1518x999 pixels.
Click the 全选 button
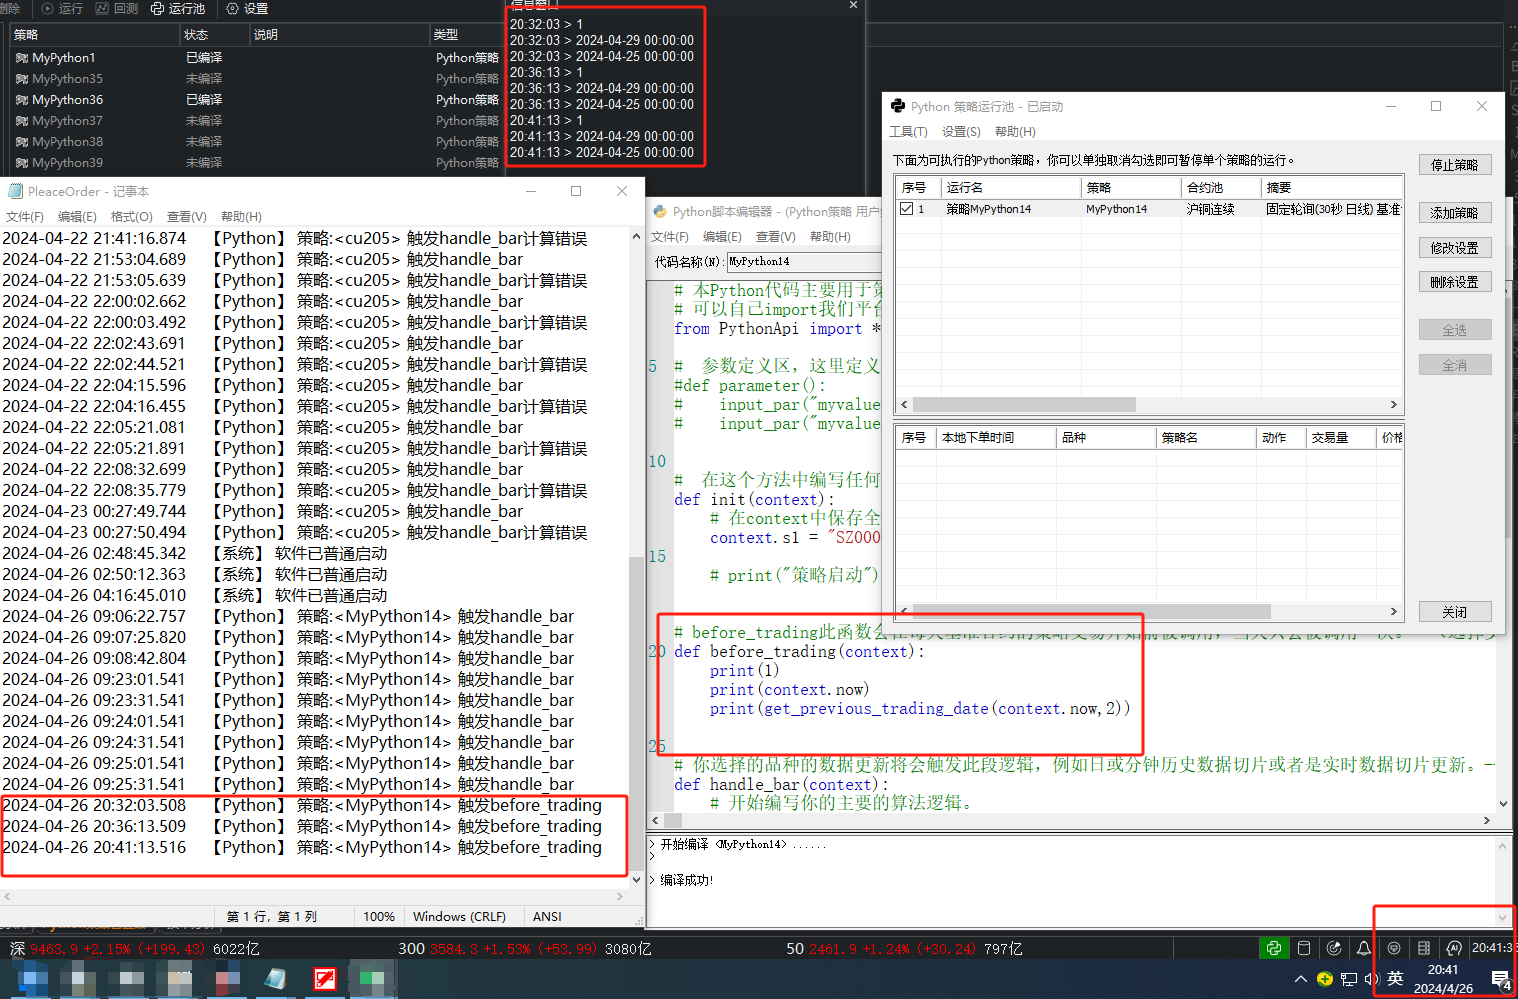coord(1455,330)
